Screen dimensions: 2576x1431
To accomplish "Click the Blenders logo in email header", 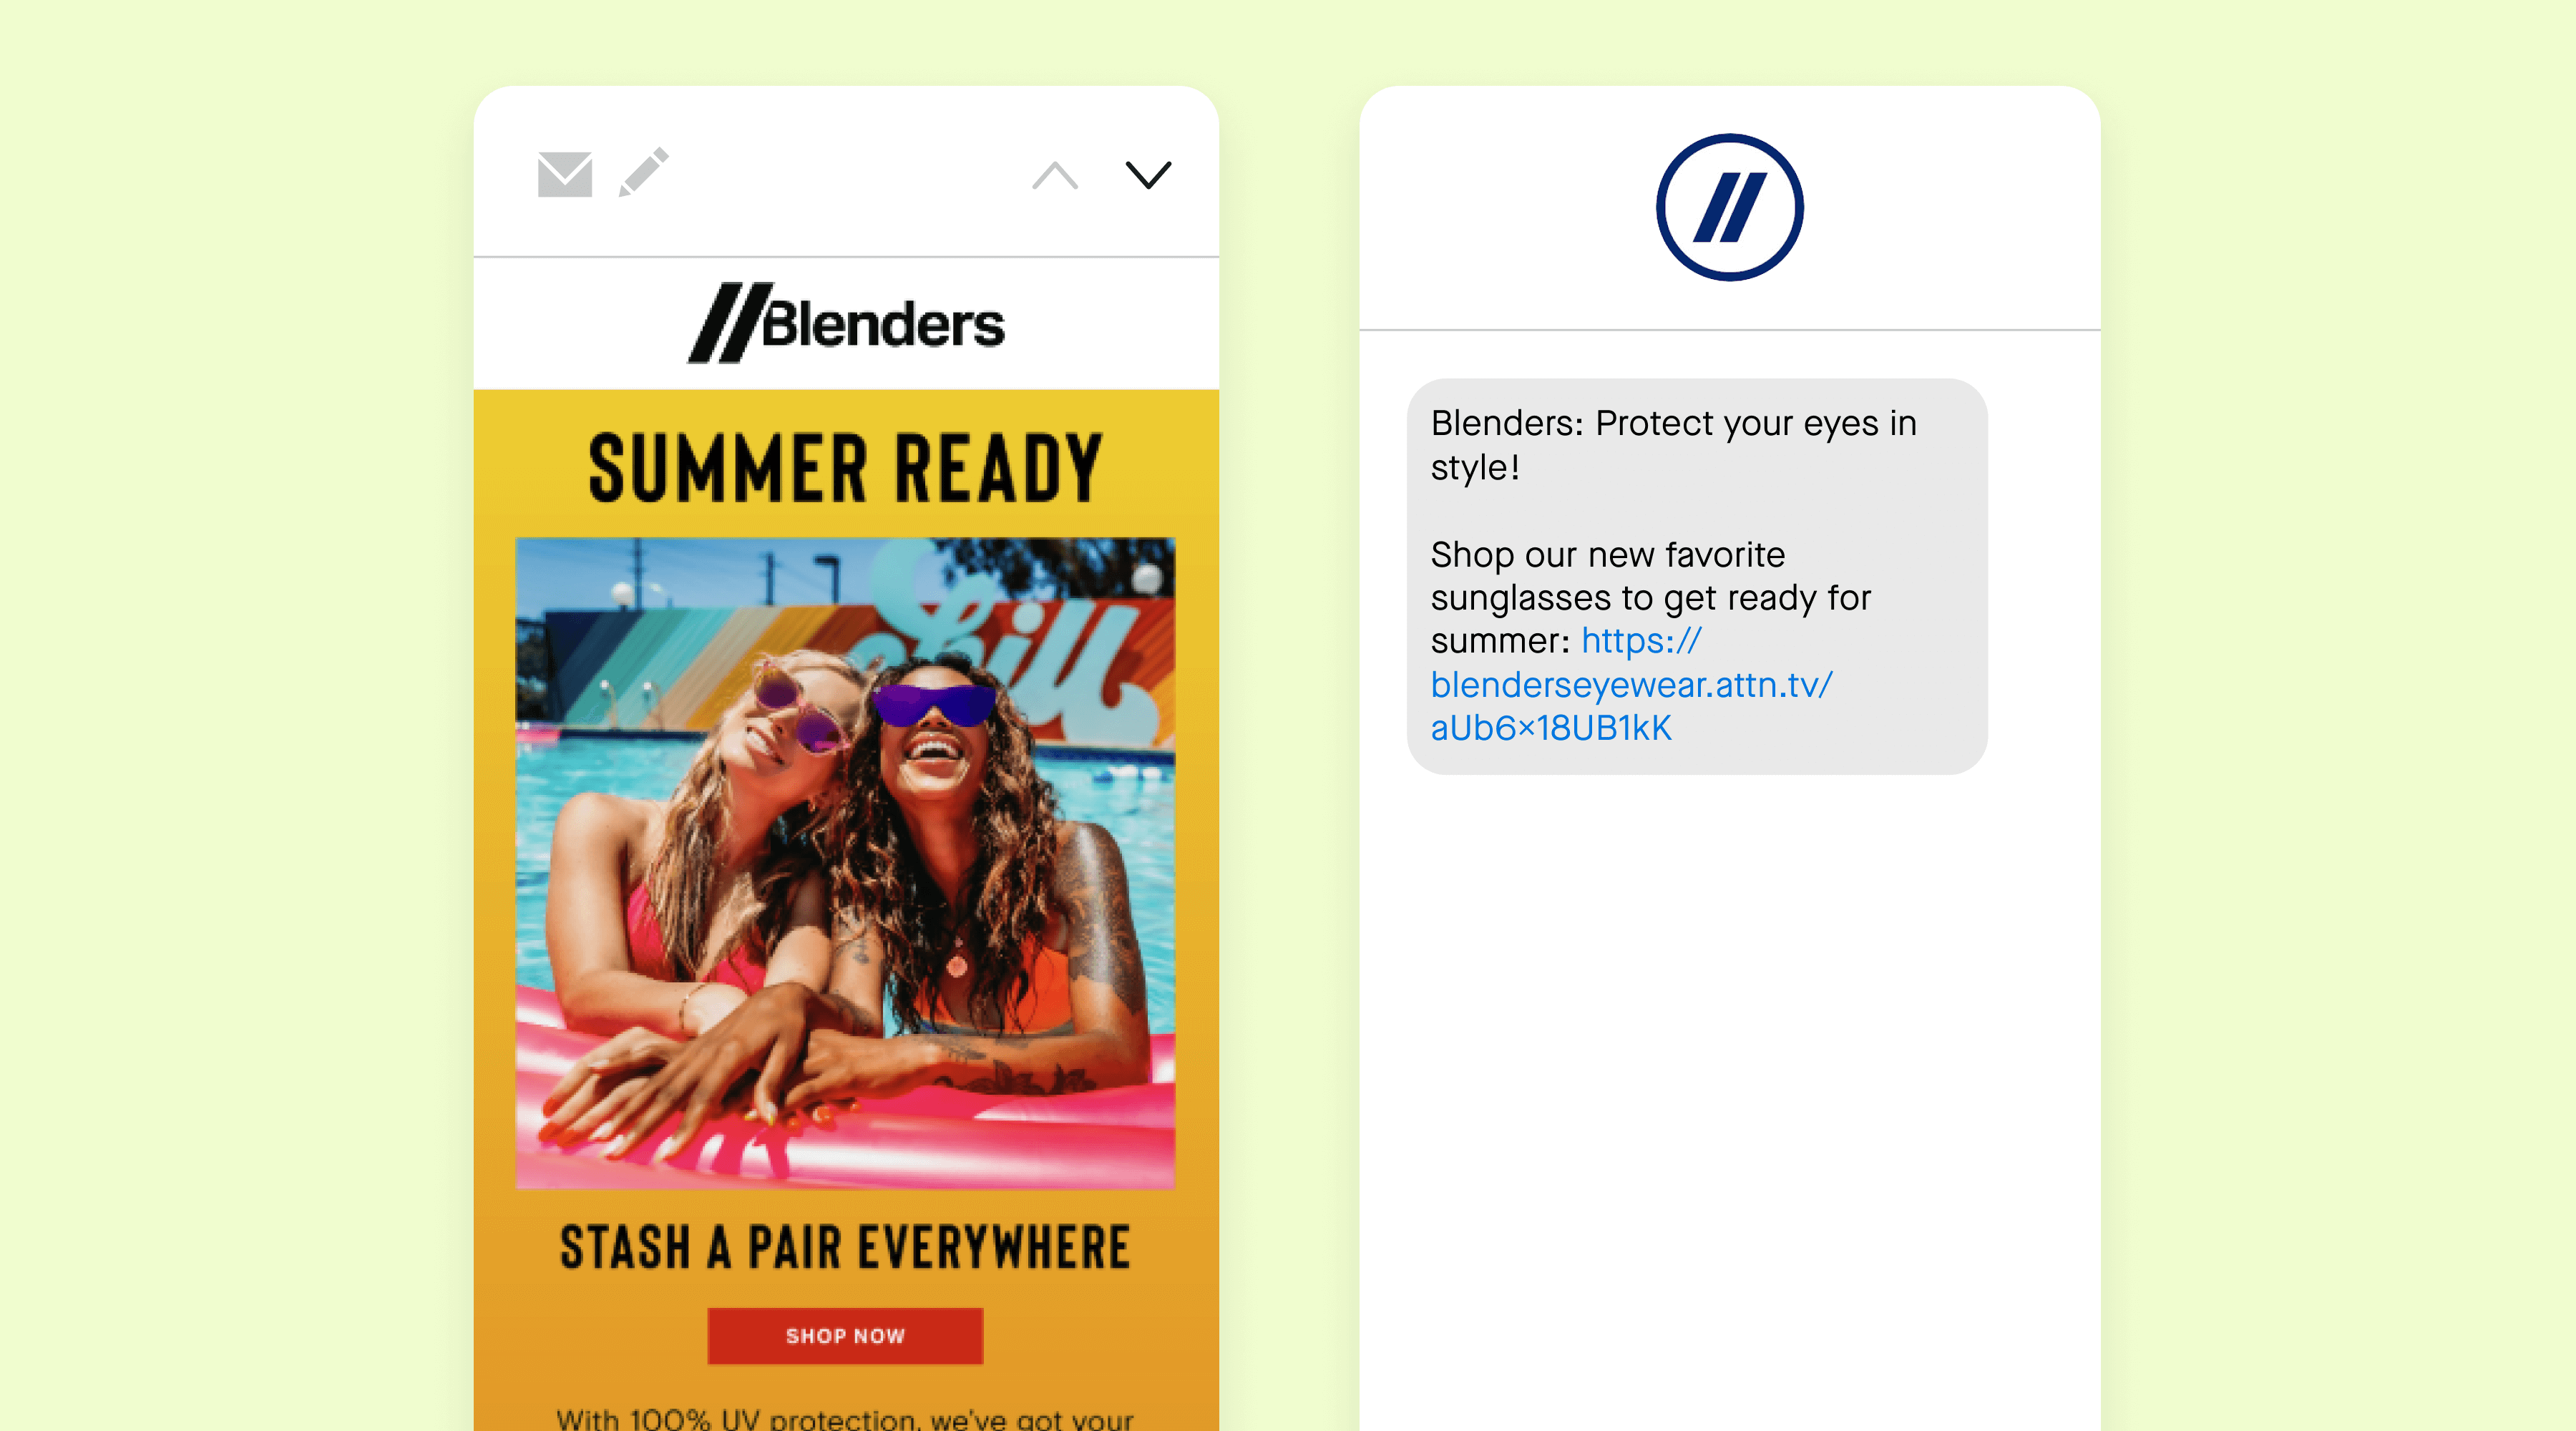I will (846, 323).
